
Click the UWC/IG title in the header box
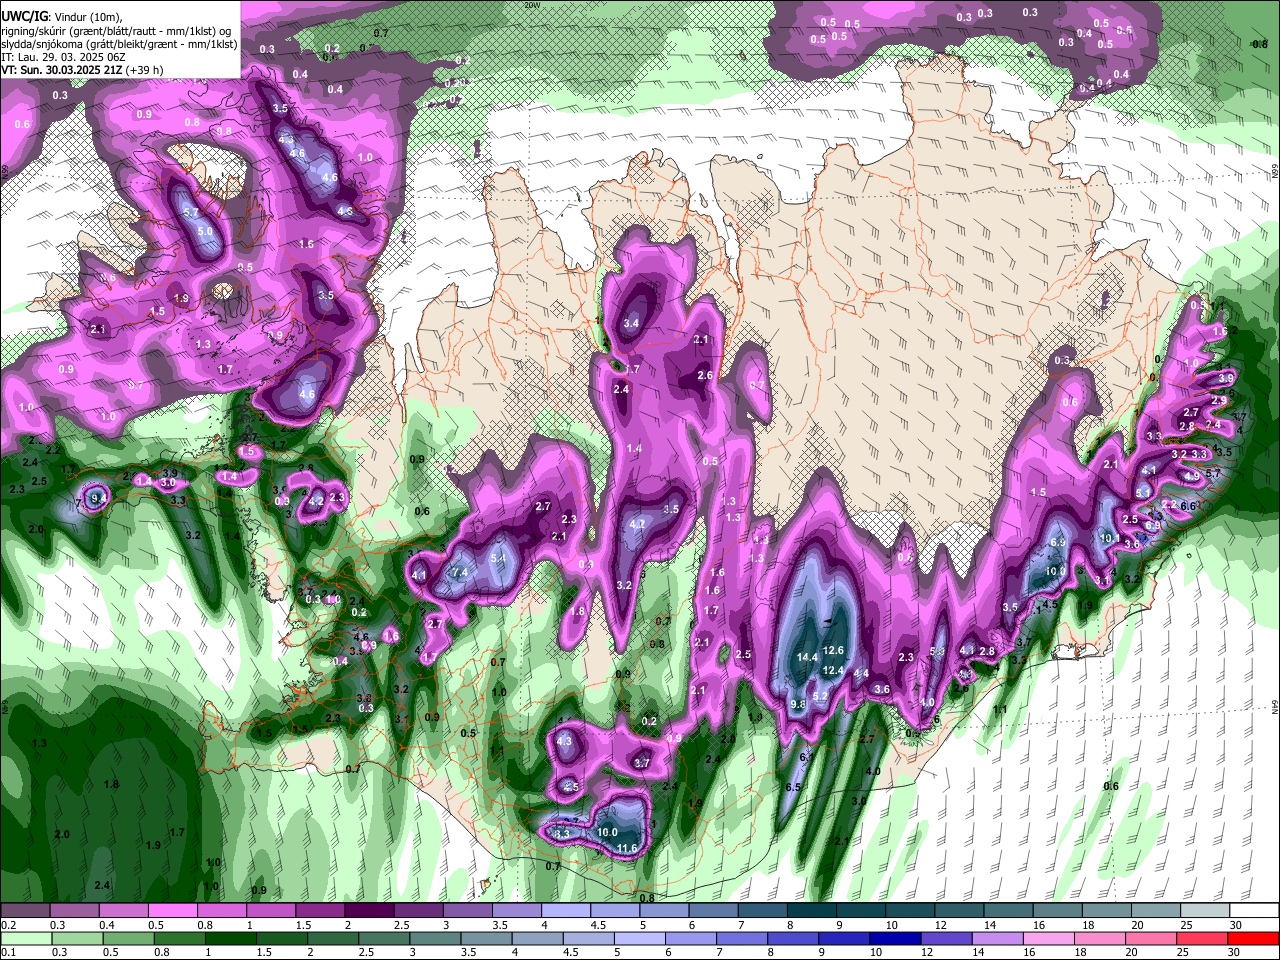point(23,17)
